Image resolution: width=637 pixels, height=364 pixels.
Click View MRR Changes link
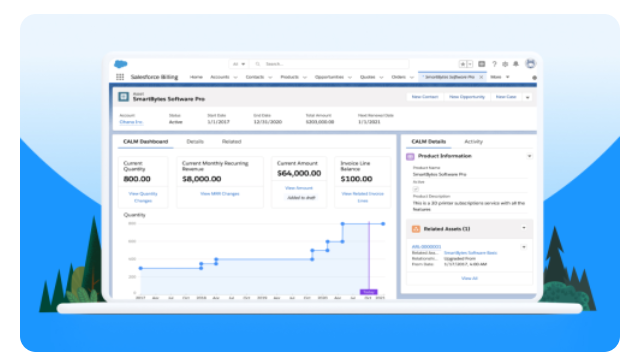click(x=220, y=194)
